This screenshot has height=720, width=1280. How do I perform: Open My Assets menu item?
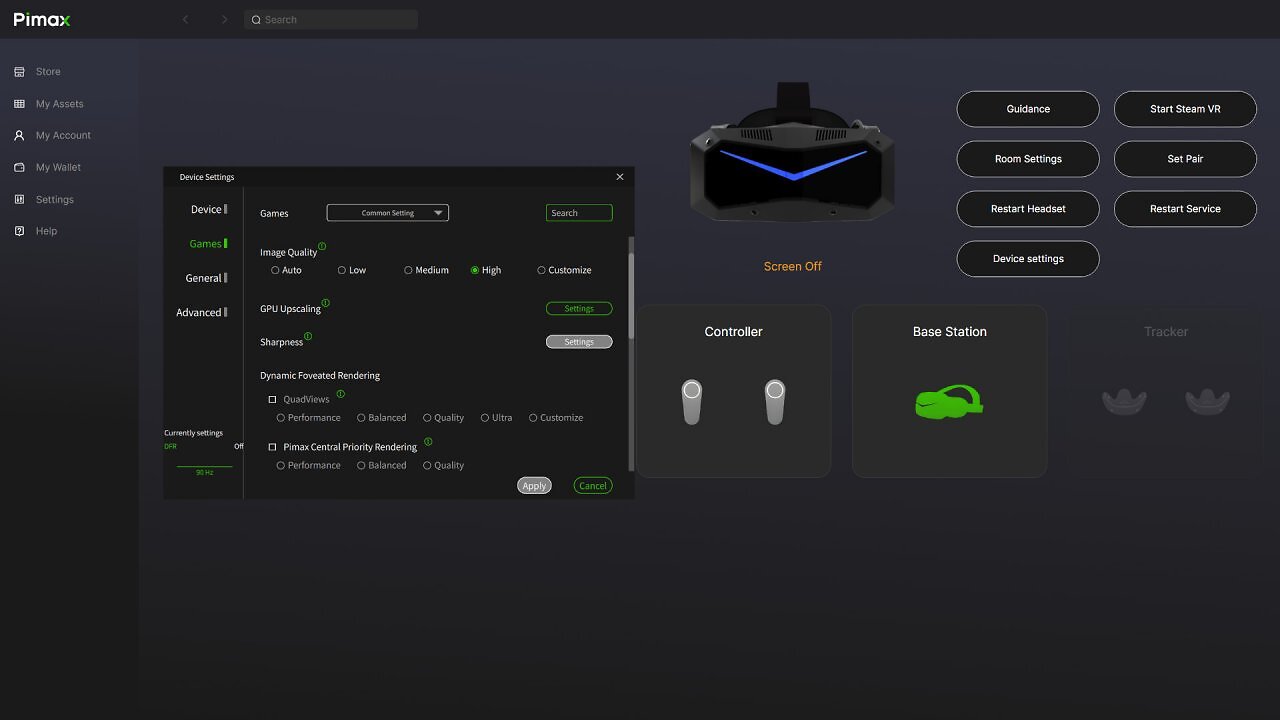[60, 104]
